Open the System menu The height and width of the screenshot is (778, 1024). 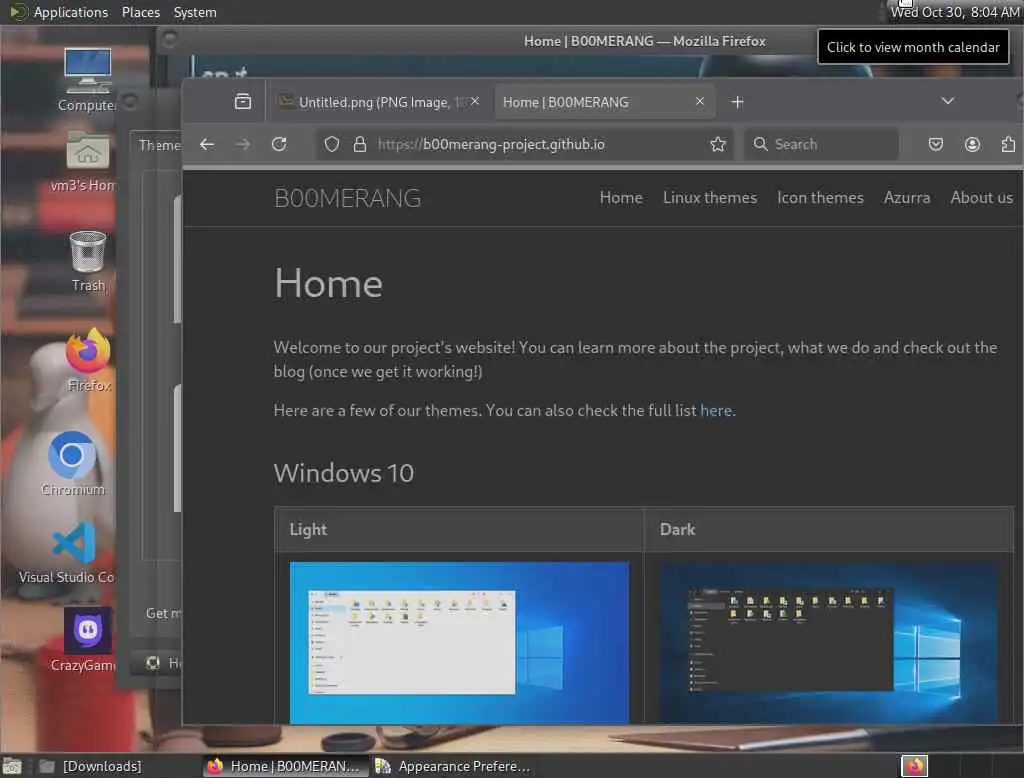pos(195,12)
